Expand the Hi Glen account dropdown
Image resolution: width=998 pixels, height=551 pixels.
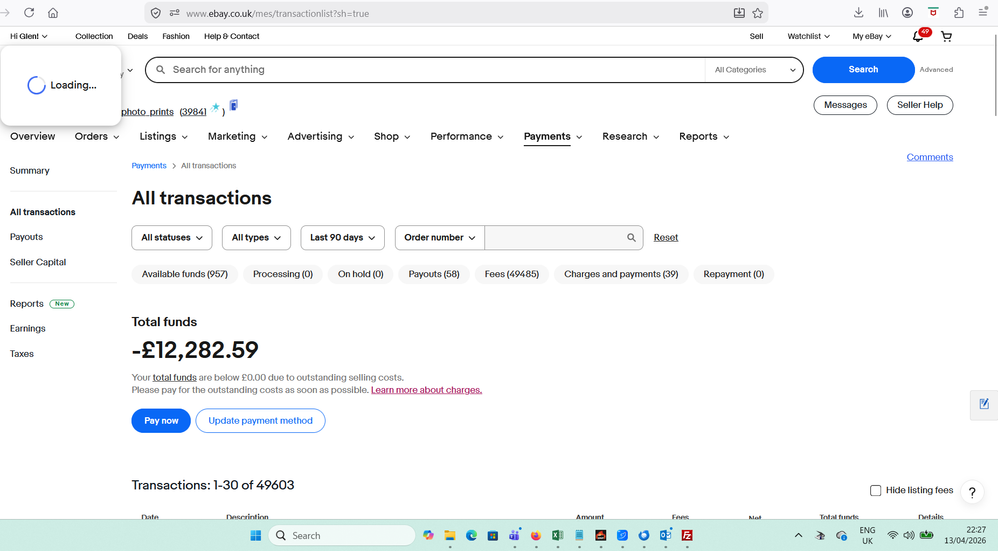[29, 36]
